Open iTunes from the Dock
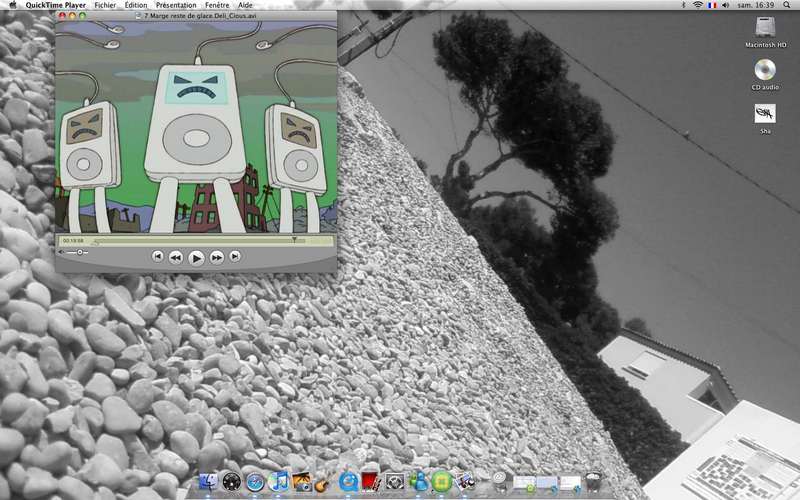Screen dimensions: 800x500 click(x=279, y=482)
